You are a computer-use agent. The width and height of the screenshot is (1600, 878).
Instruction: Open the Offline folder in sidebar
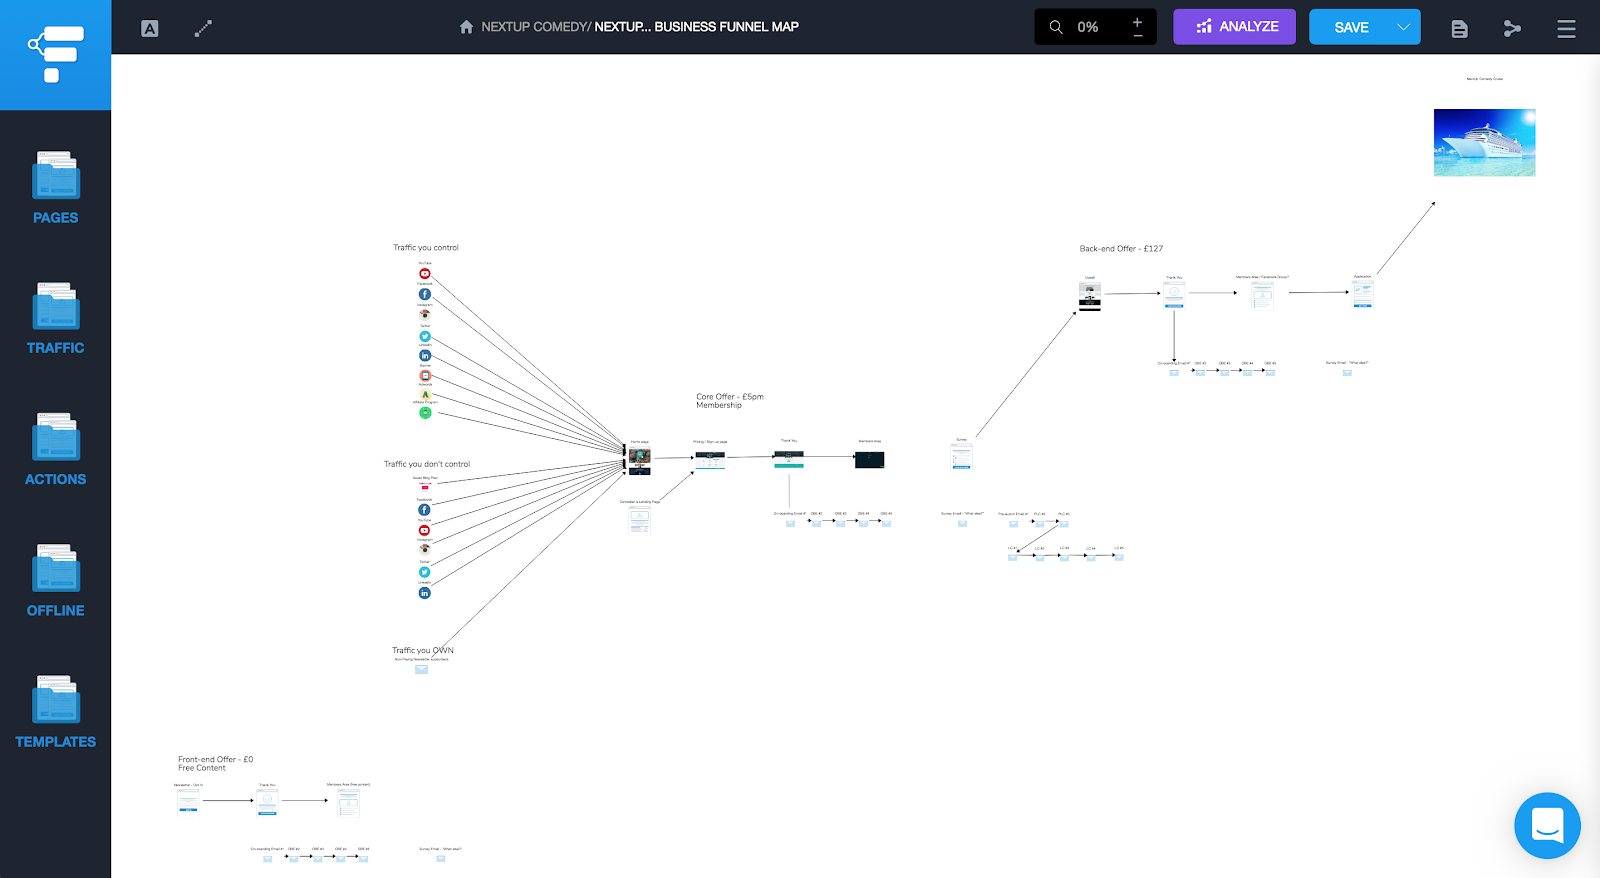pos(55,580)
